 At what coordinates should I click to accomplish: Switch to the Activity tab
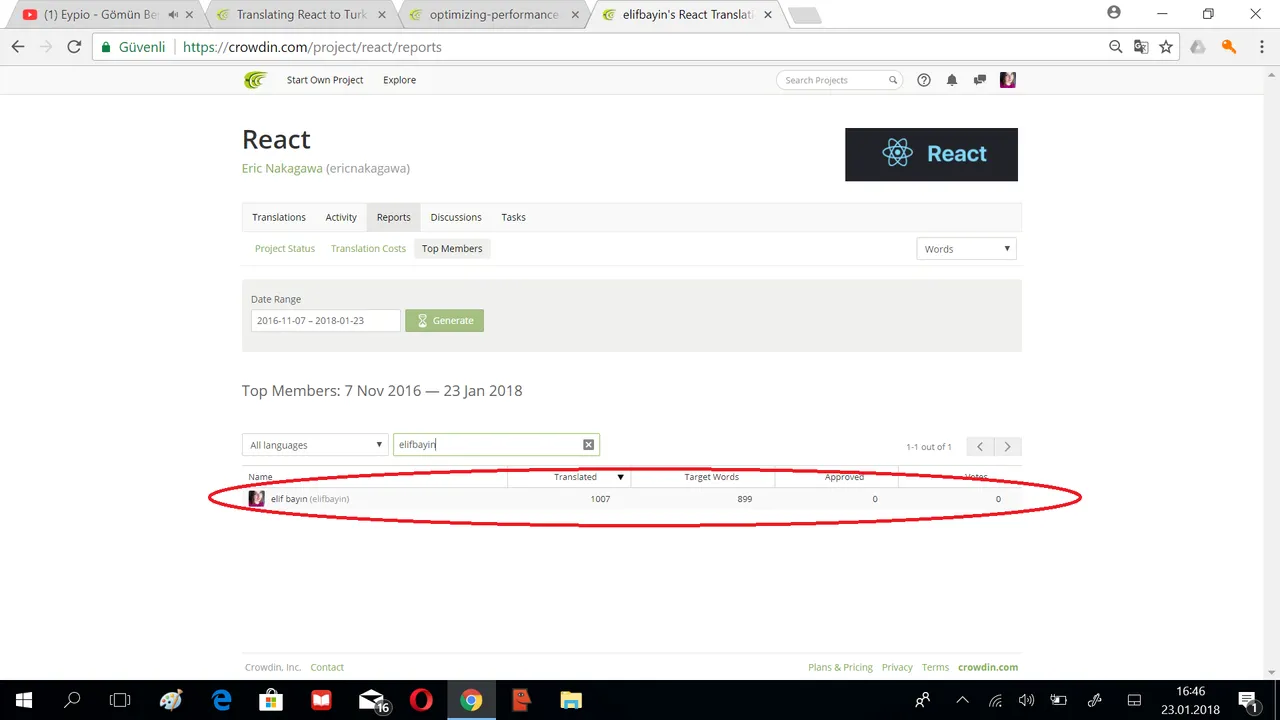coord(341,217)
